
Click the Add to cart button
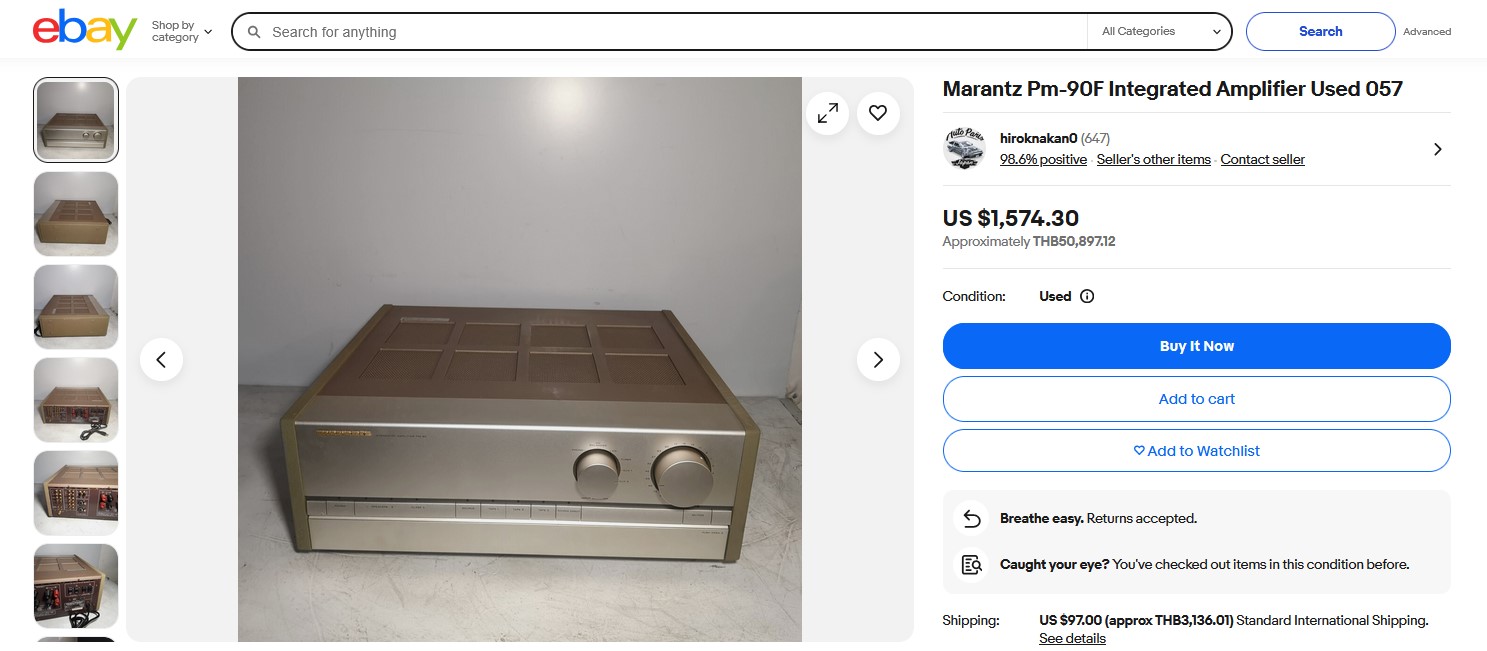coord(1196,399)
